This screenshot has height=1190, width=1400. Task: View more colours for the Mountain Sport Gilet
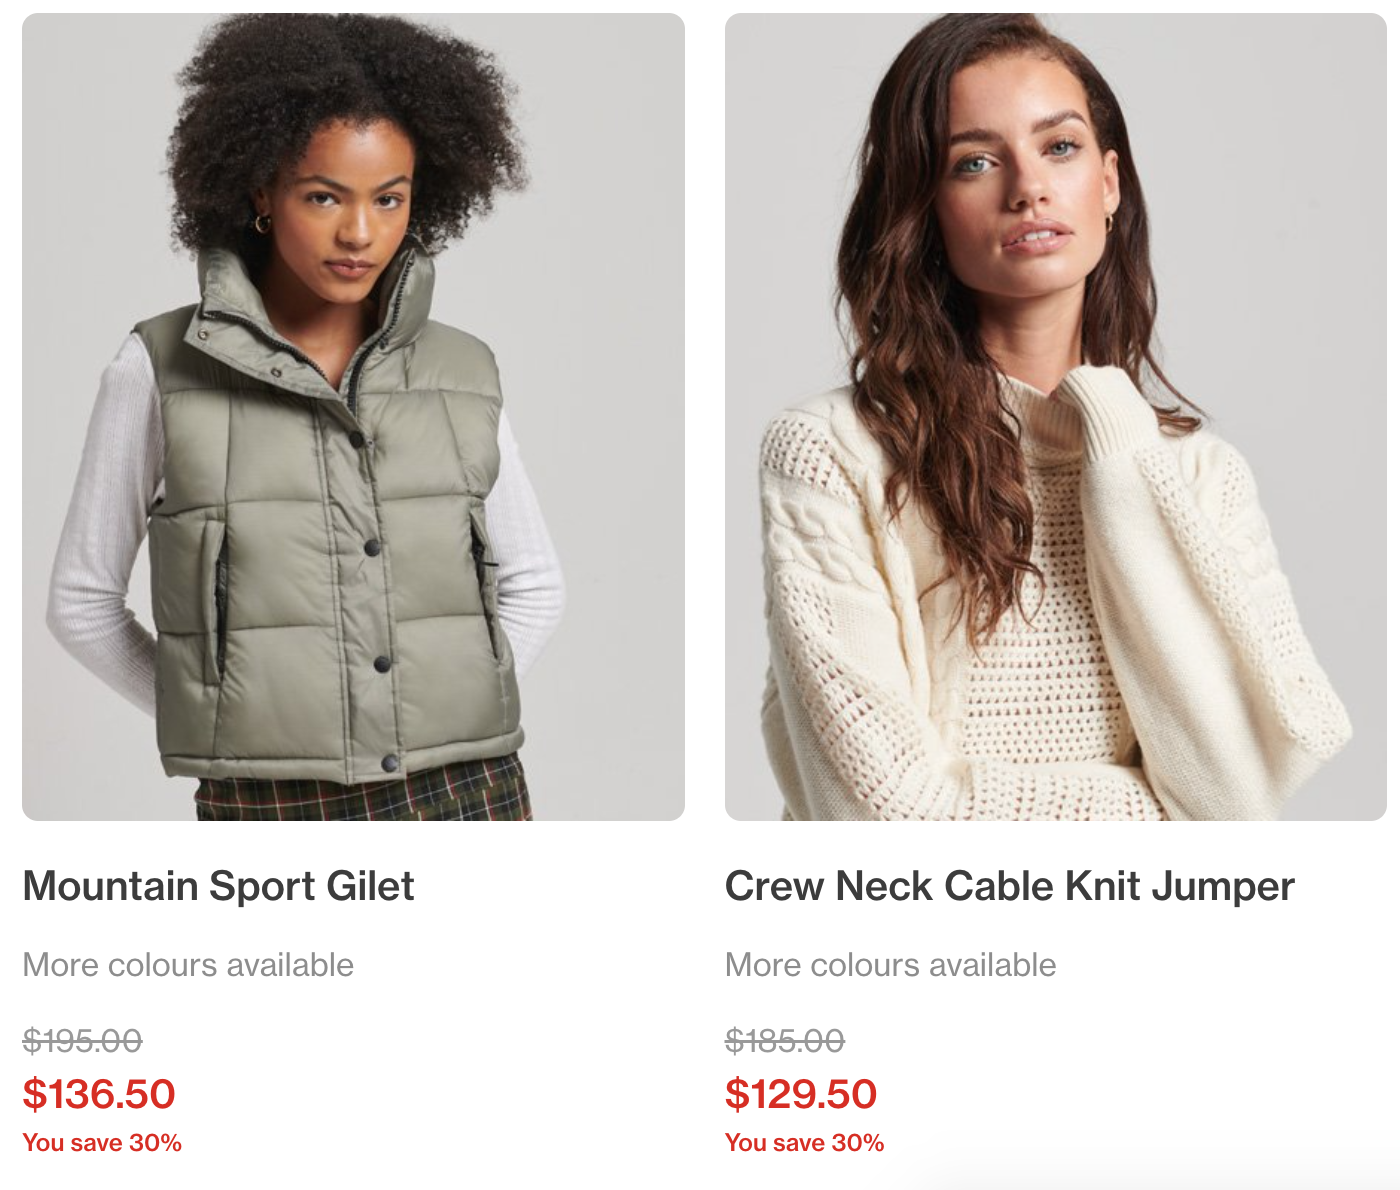pyautogui.click(x=188, y=965)
